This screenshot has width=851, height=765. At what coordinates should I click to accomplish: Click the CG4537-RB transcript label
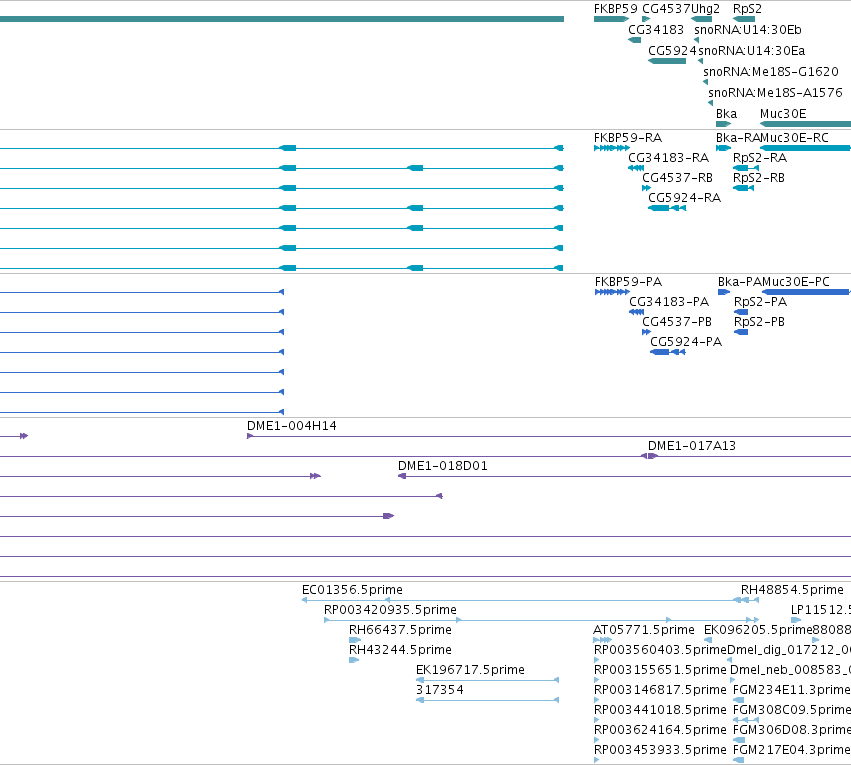677,178
